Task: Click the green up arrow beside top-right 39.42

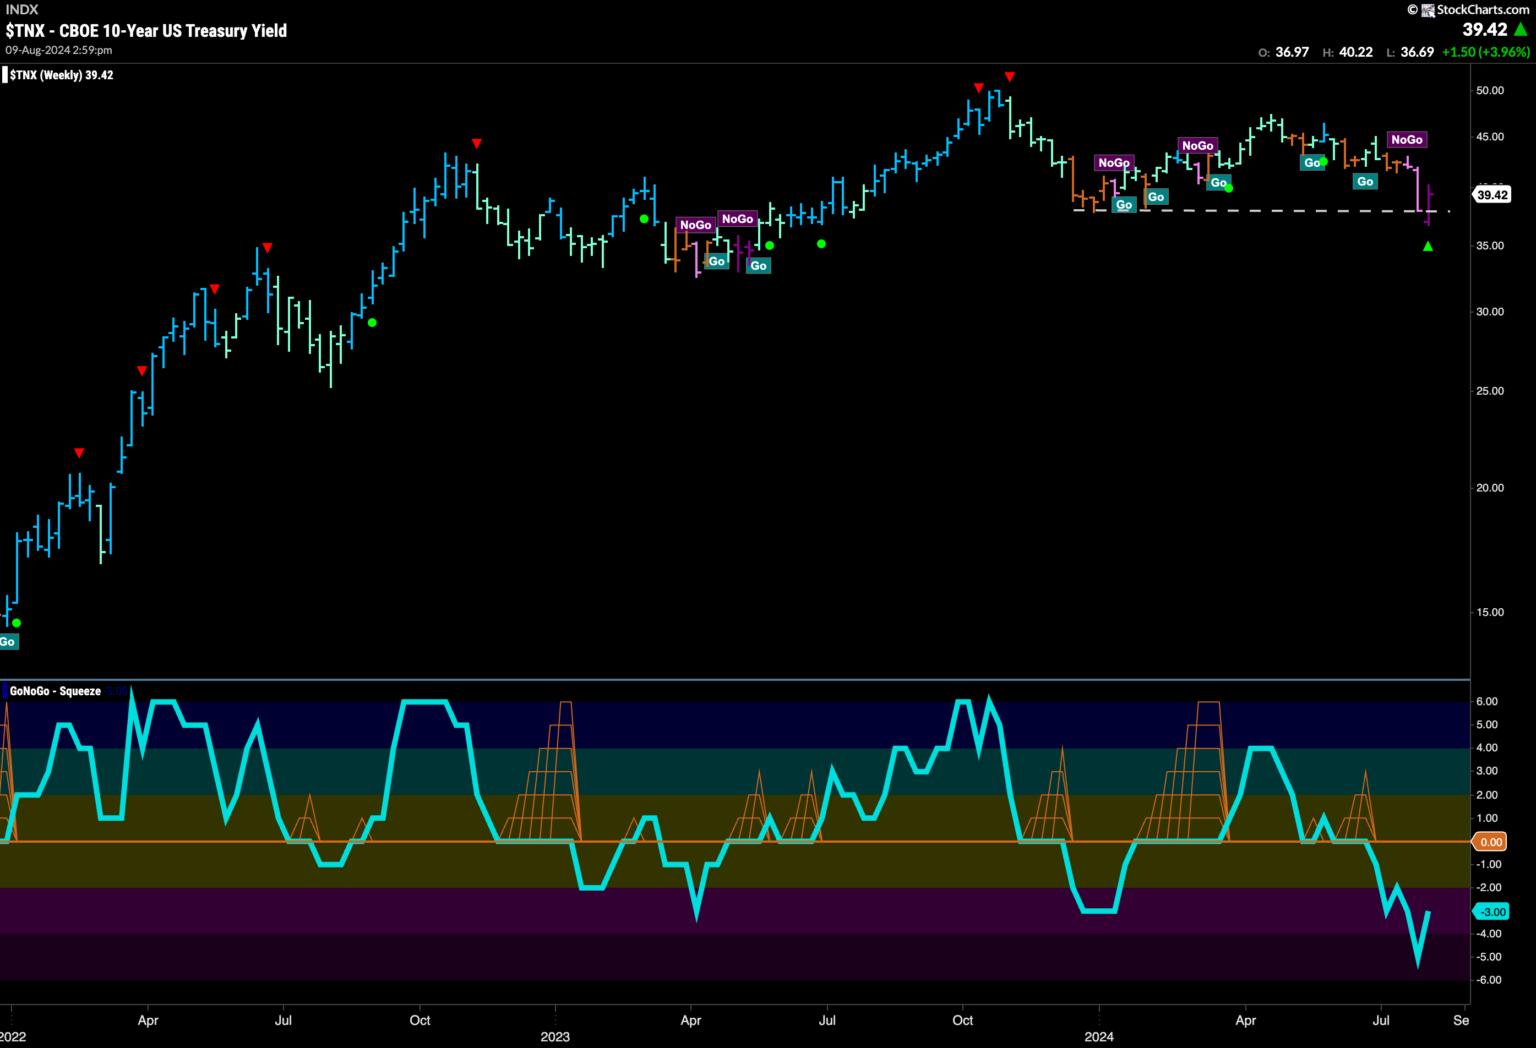Action: coord(1520,30)
